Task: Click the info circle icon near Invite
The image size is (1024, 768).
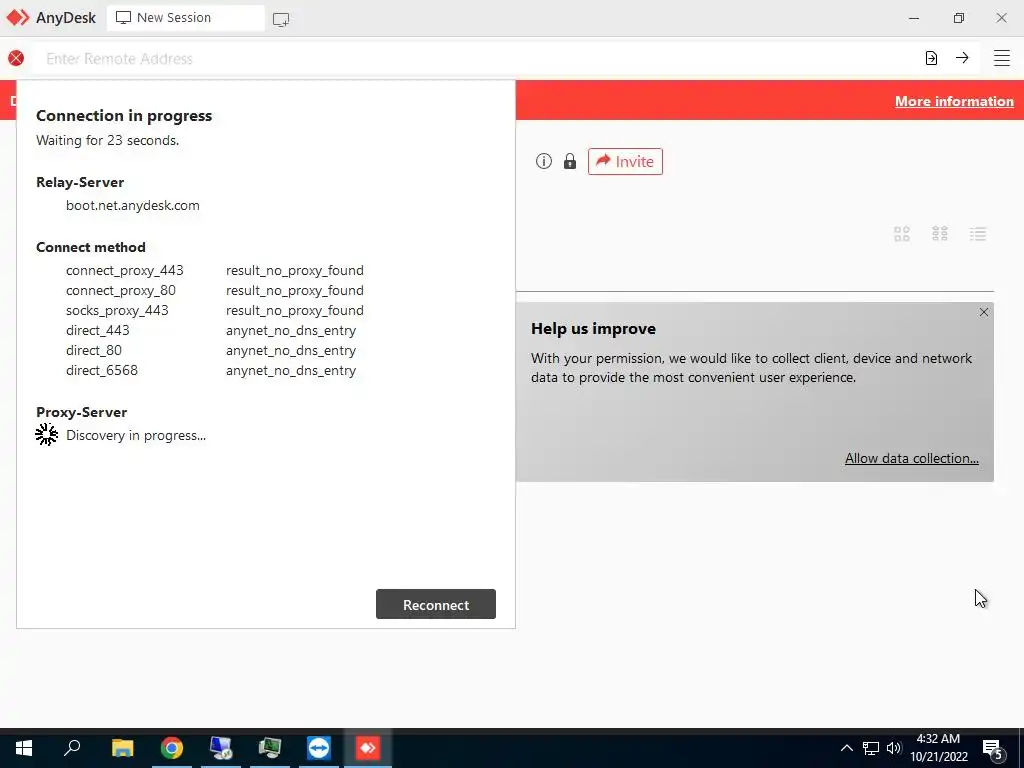Action: click(x=543, y=161)
